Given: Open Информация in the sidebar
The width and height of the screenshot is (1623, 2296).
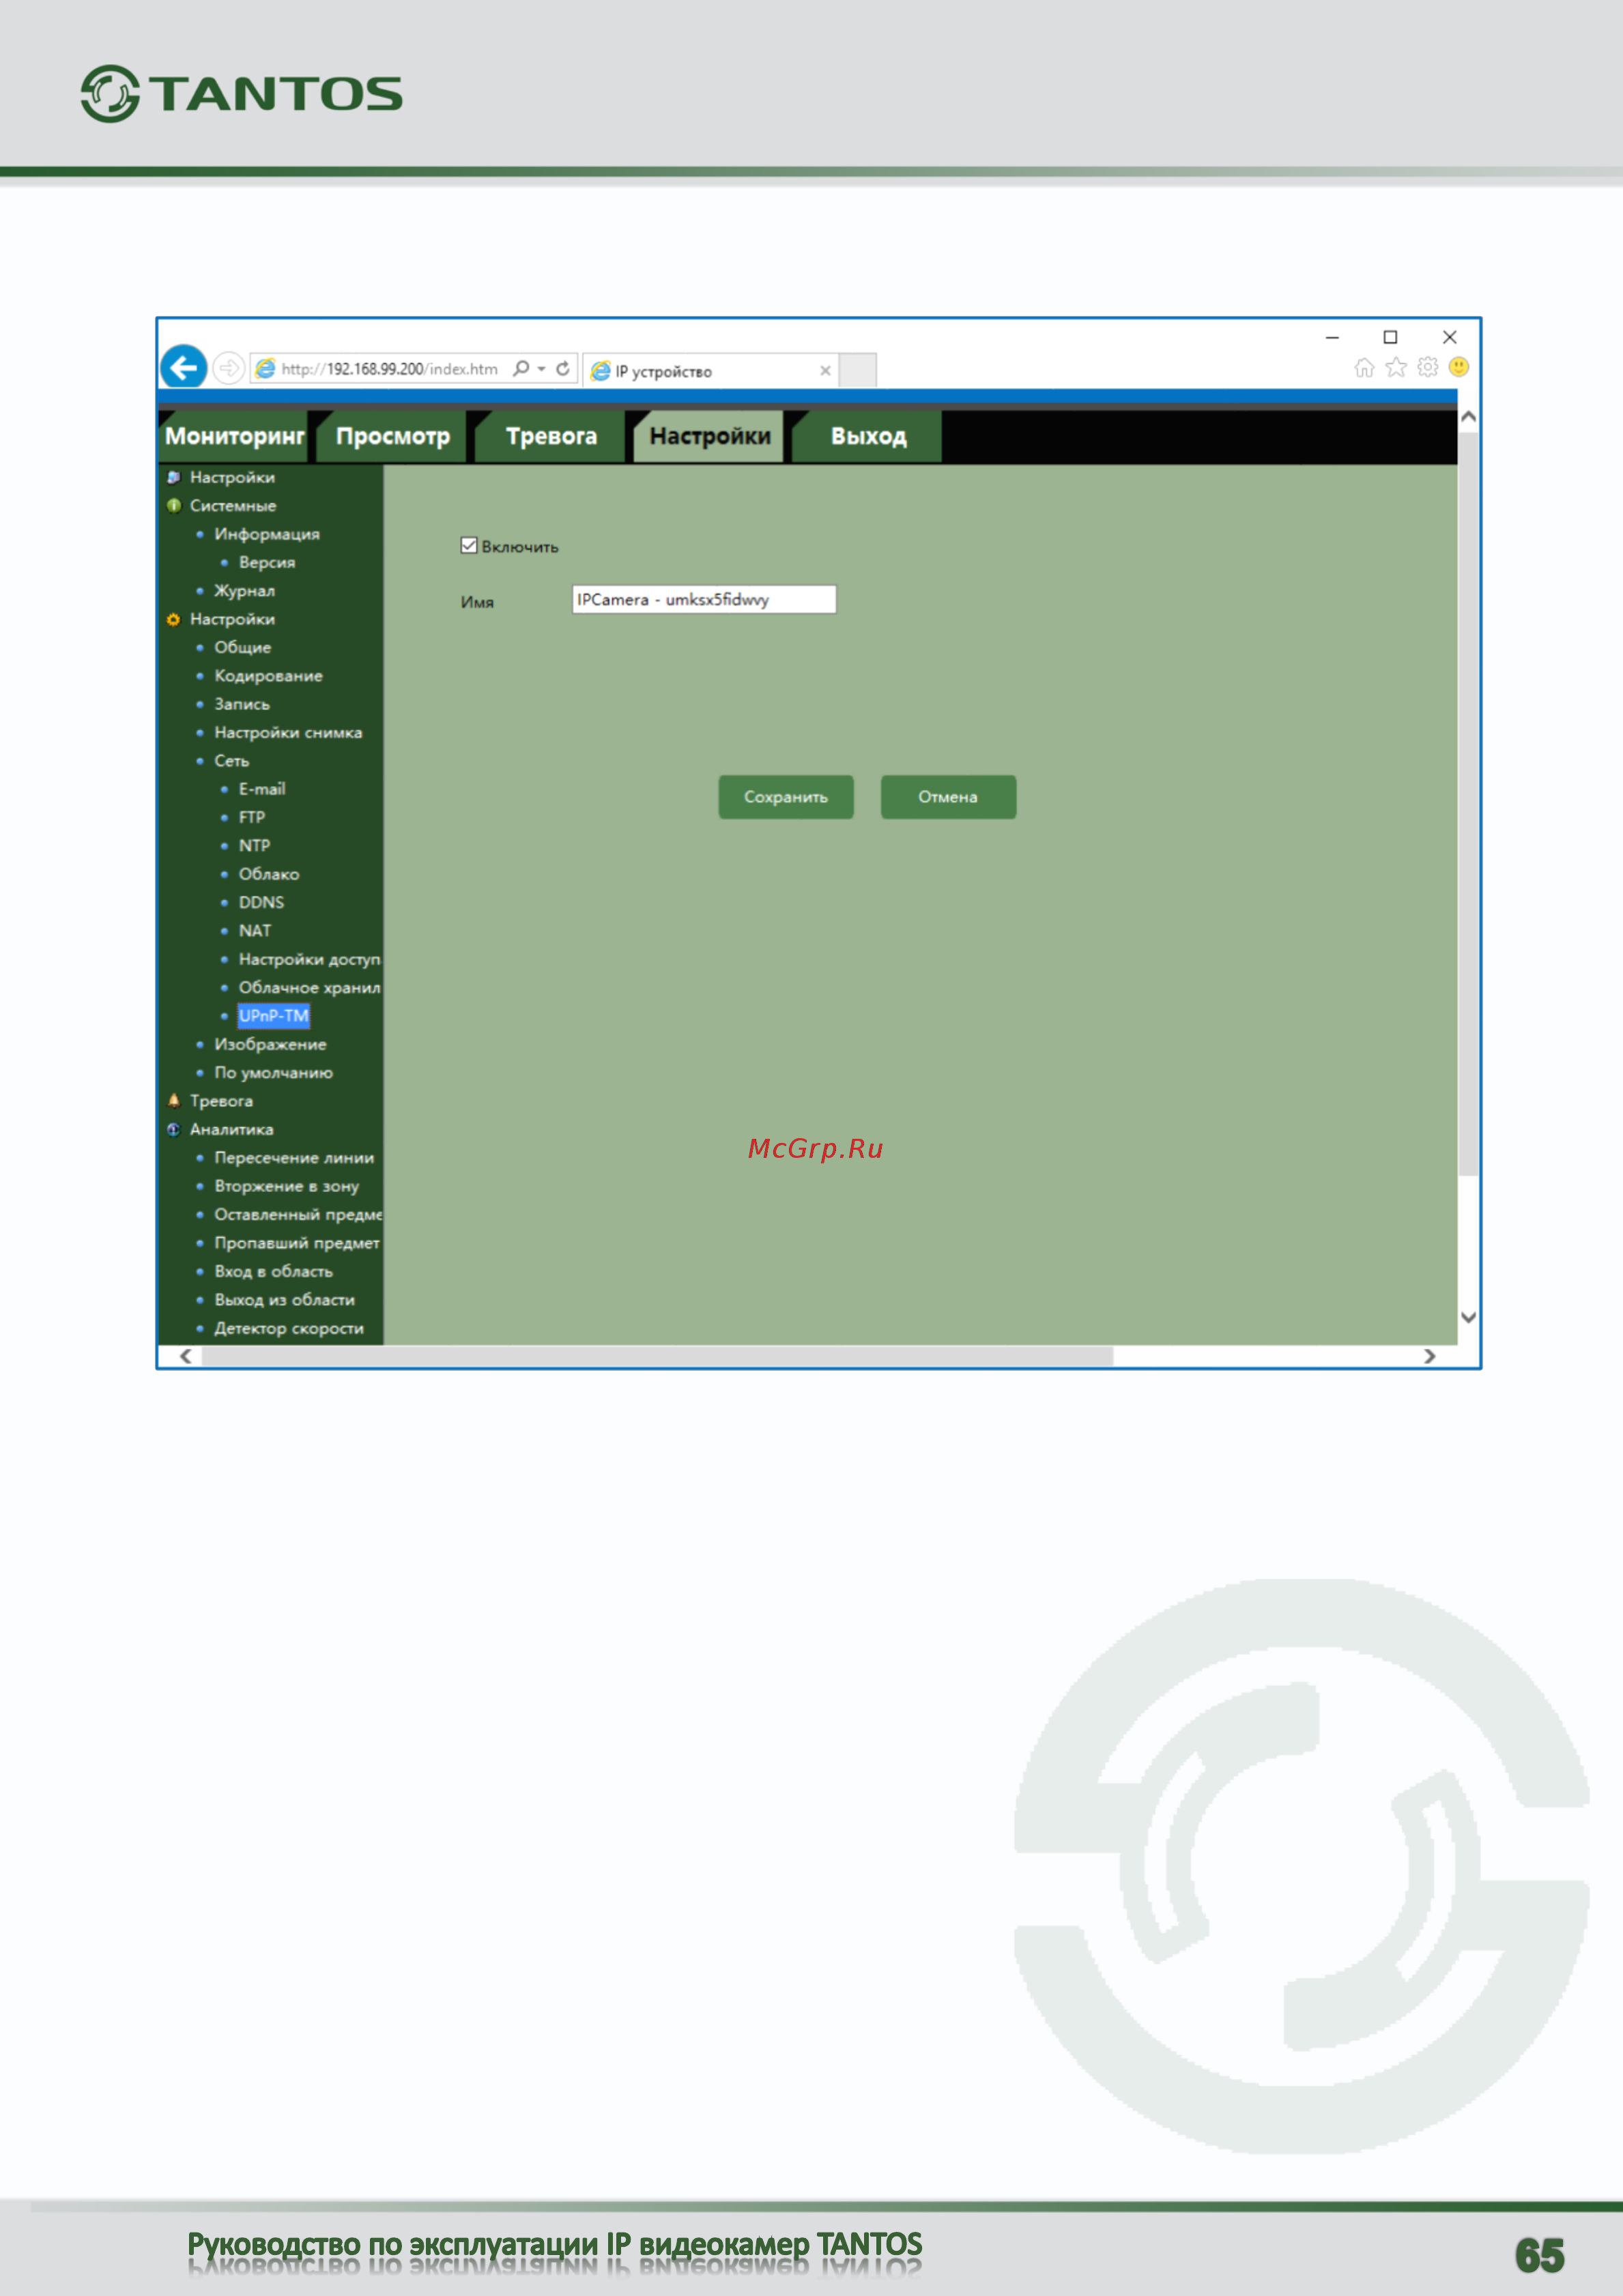Looking at the screenshot, I should [267, 534].
